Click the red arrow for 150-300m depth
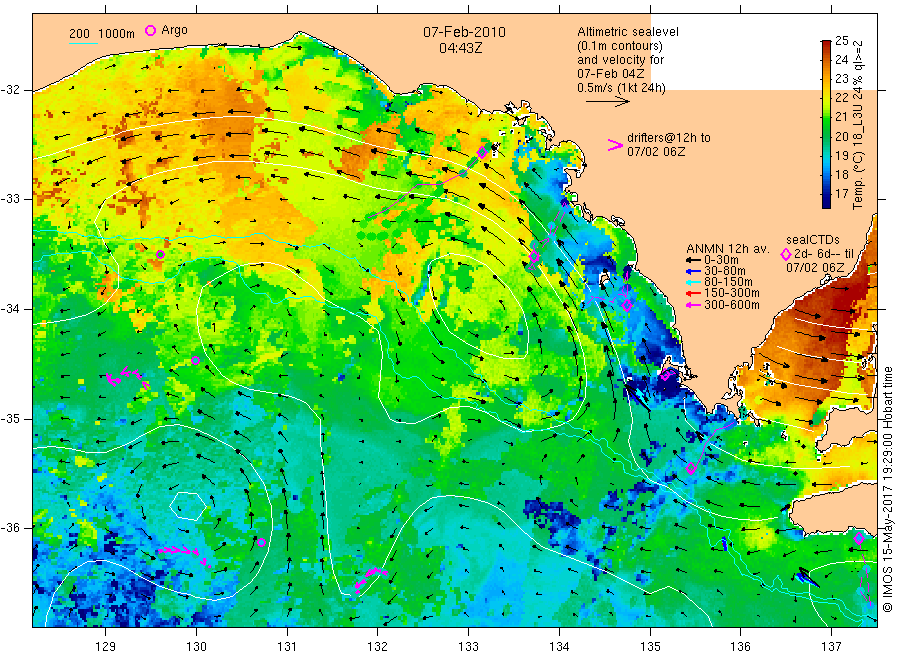 click(694, 293)
